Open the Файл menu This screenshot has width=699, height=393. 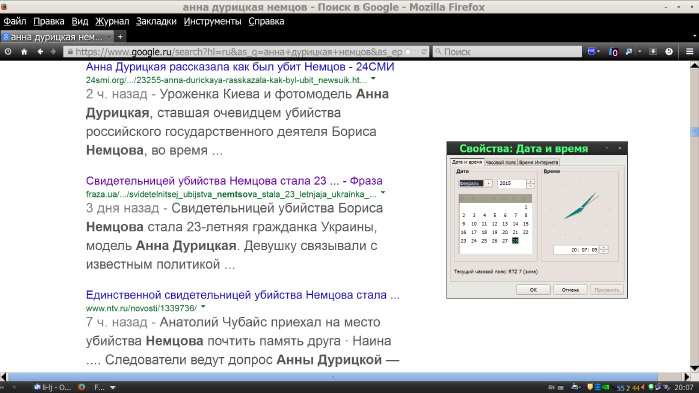tap(15, 21)
